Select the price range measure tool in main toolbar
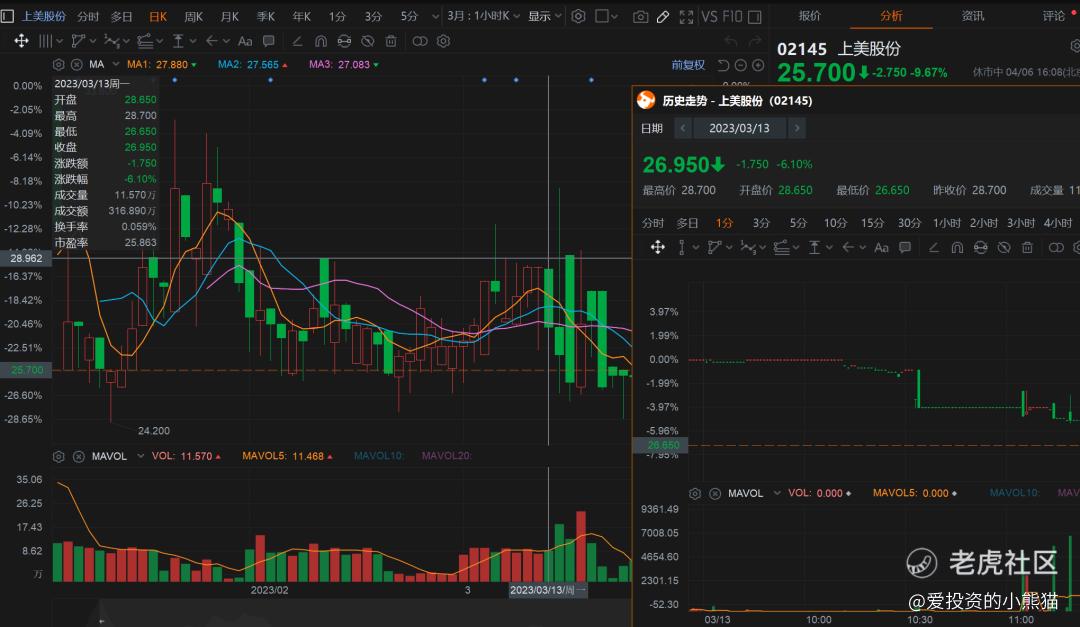 pos(178,41)
